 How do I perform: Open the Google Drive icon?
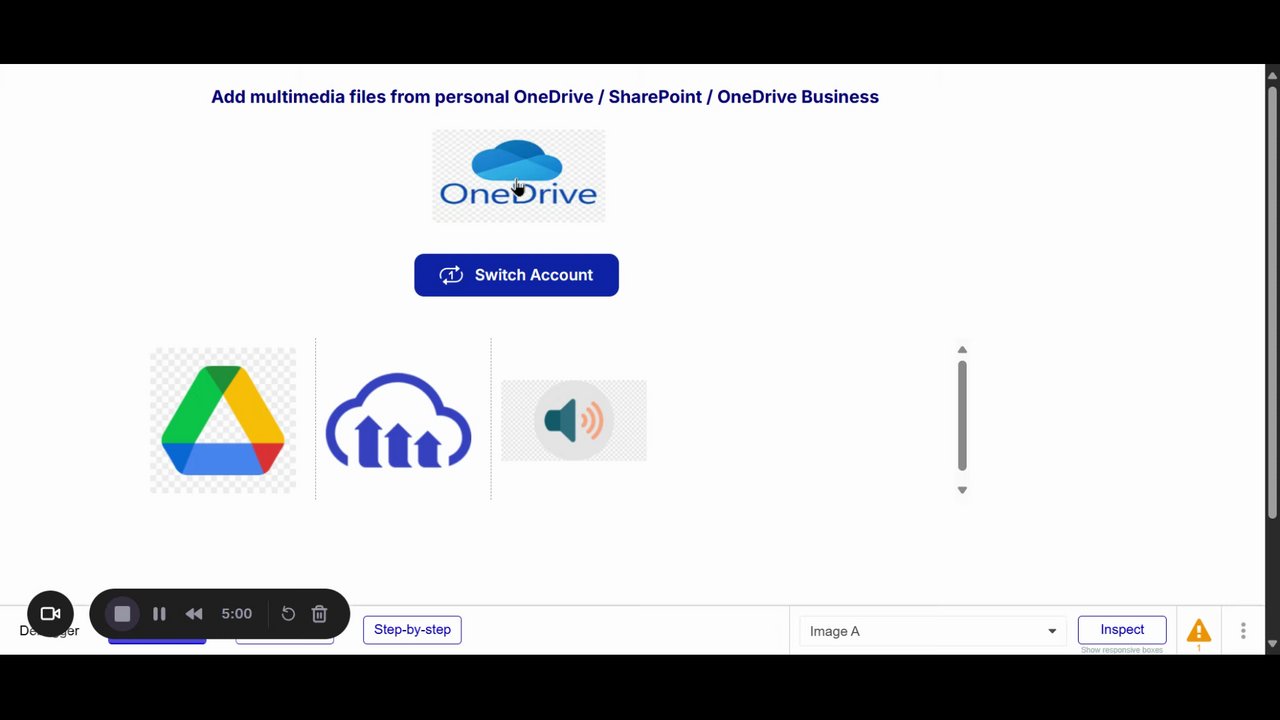pyautogui.click(x=223, y=421)
